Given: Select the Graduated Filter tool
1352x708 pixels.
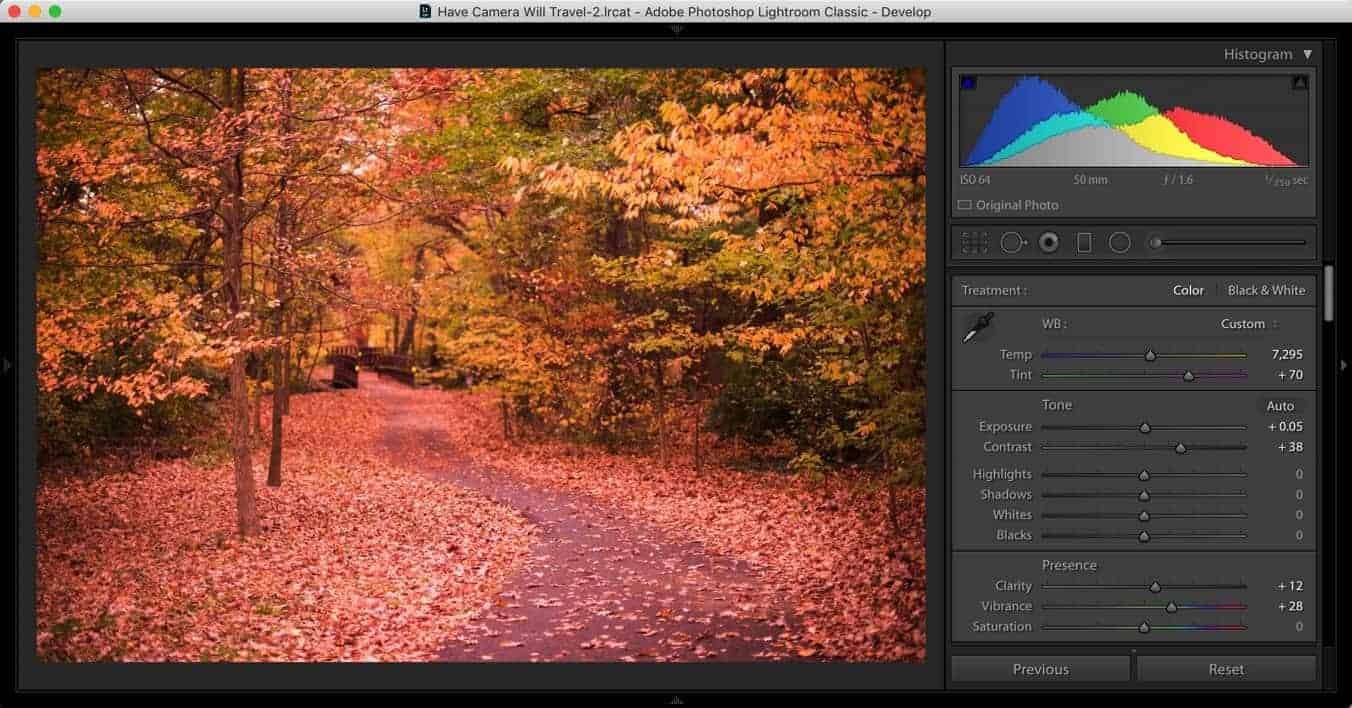Looking at the screenshot, I should [1084, 242].
